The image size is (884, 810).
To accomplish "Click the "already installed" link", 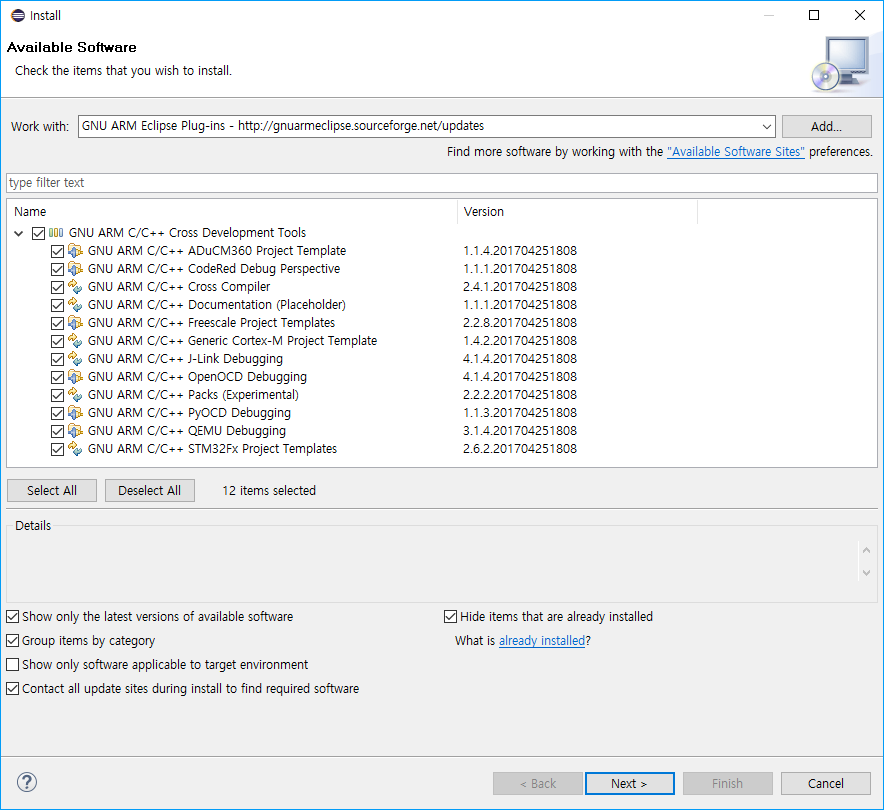I will click(541, 640).
